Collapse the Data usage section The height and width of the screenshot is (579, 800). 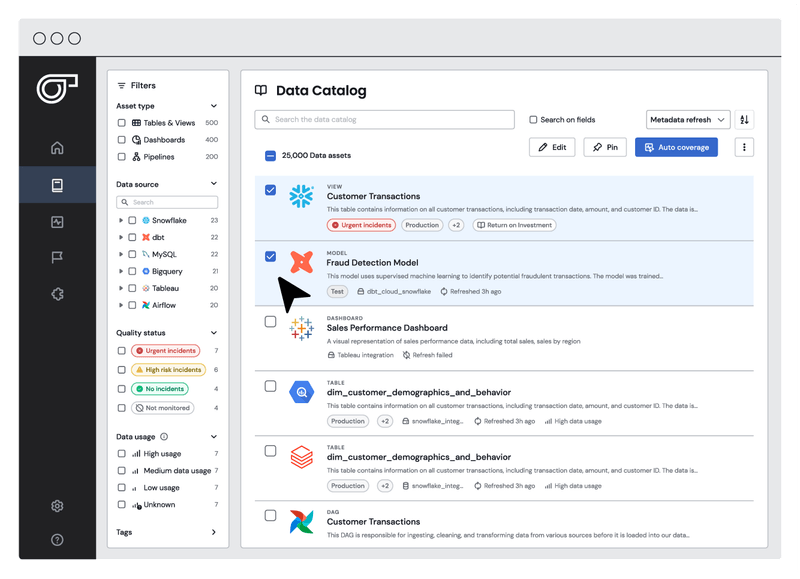pyautogui.click(x=214, y=437)
